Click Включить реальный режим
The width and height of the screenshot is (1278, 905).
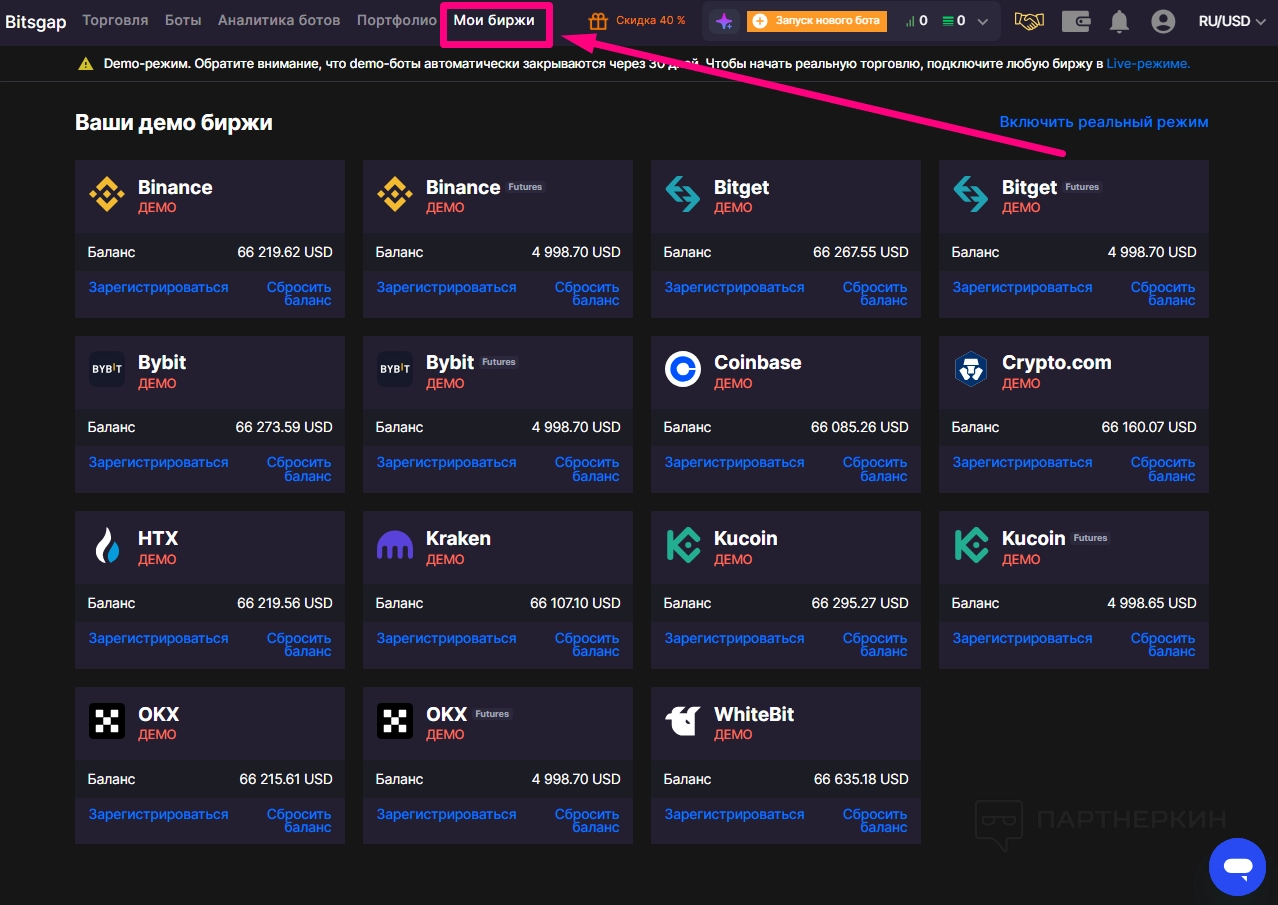click(1104, 122)
